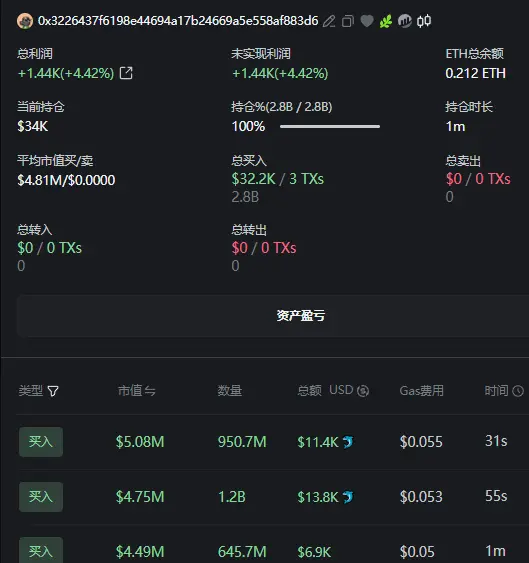529x563 pixels.
Task: Favorite this wallet with heart icon
Action: coord(367,21)
